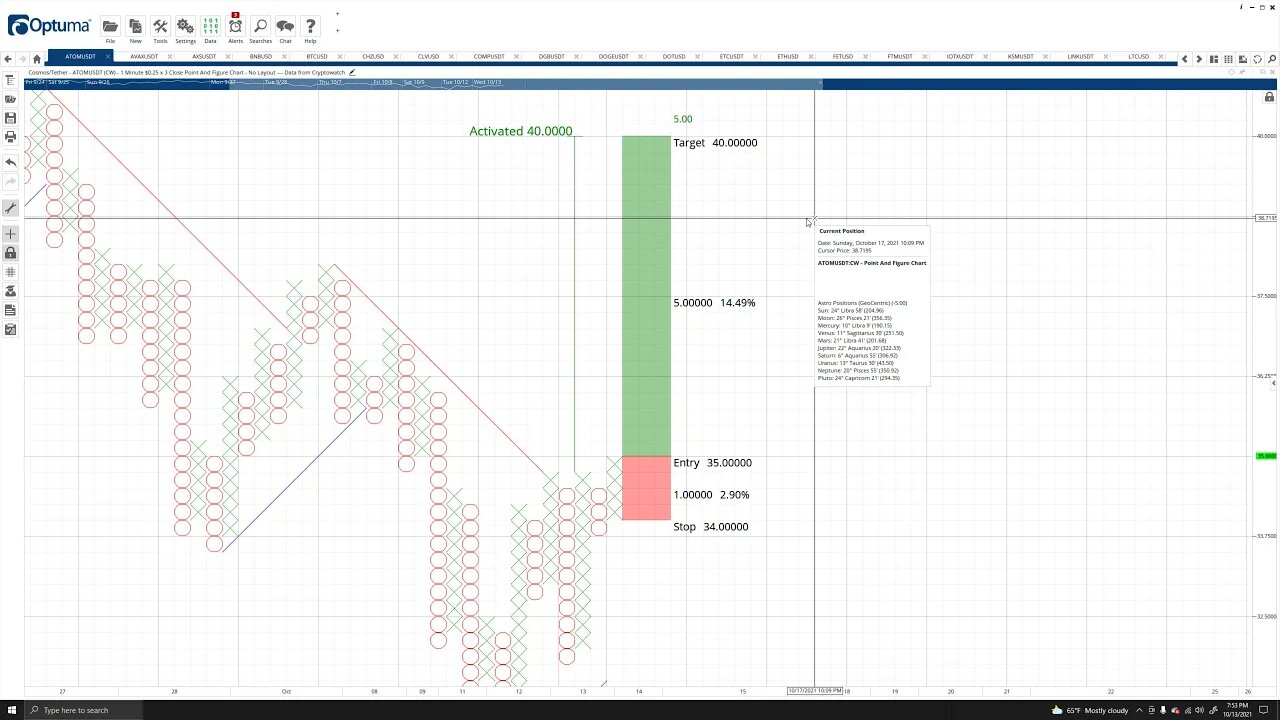Open the tile grid view icon
Screen dimensions: 1280x720
tap(1228, 59)
